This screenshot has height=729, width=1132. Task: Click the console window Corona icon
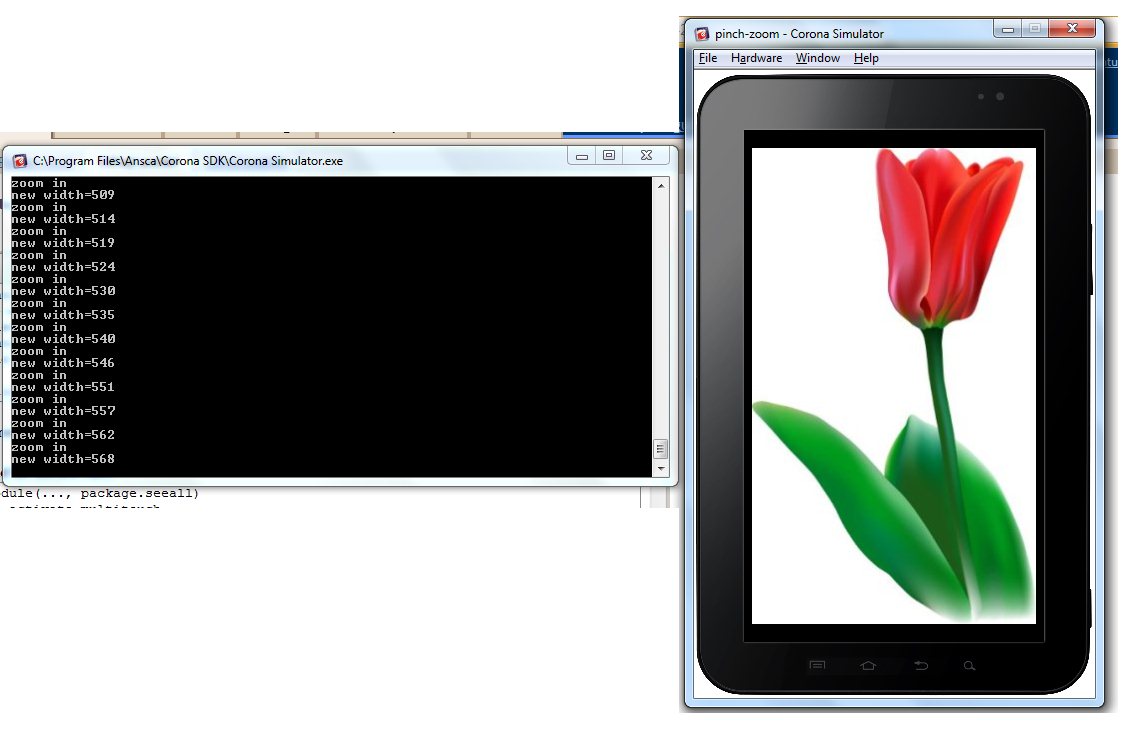click(20, 160)
